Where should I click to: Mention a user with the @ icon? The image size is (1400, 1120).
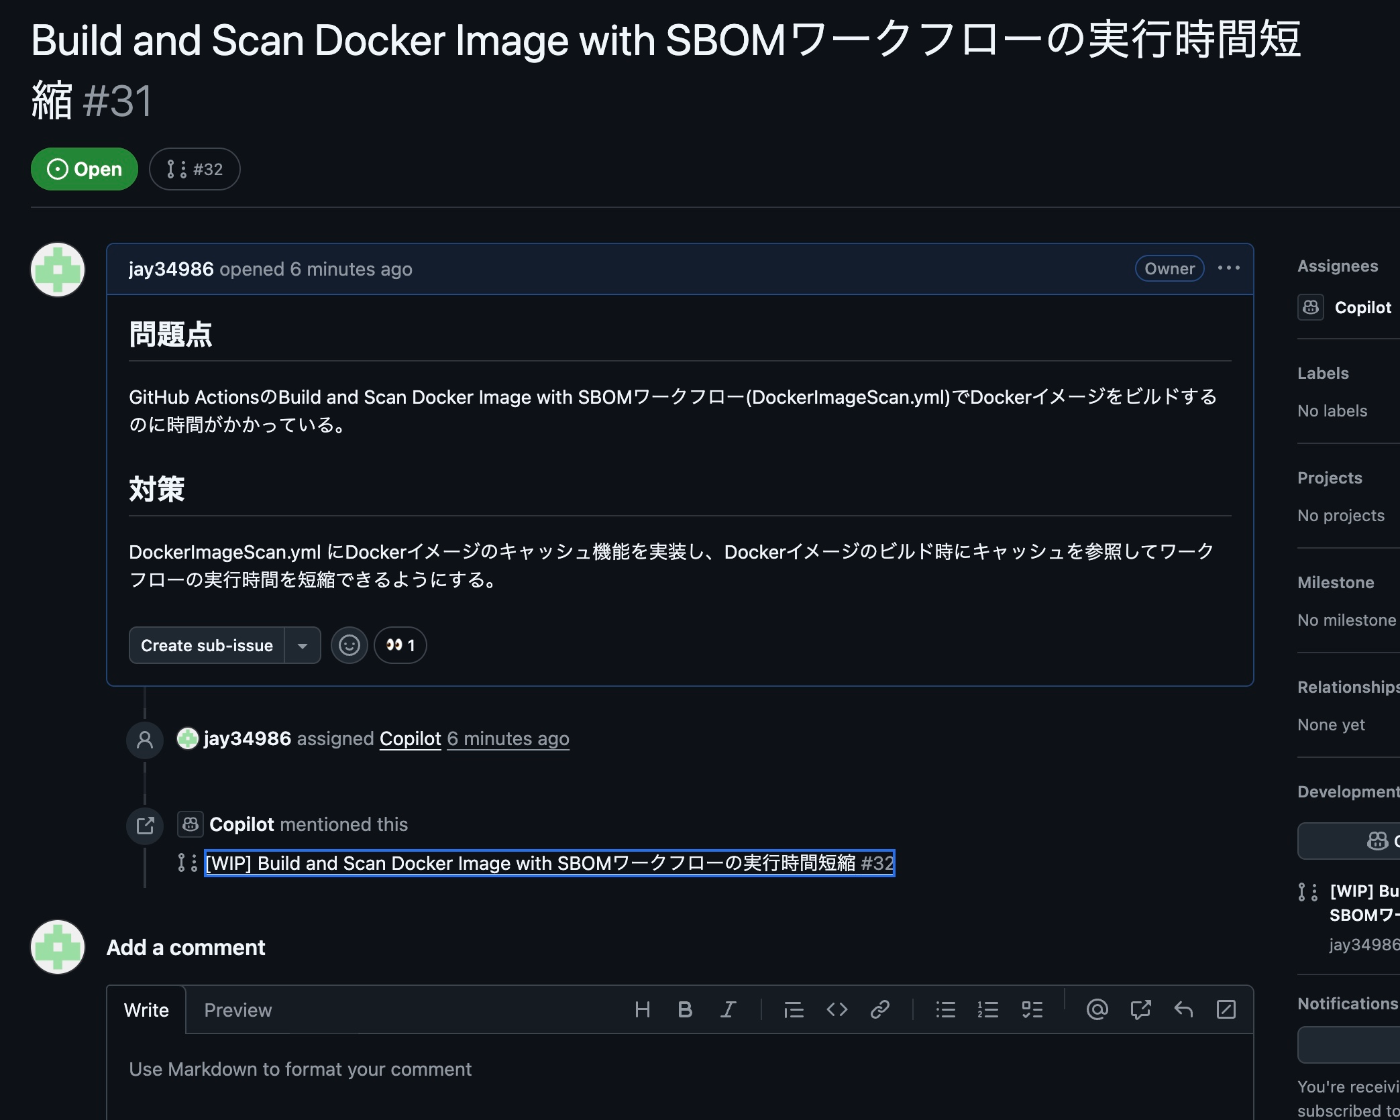(1097, 1010)
